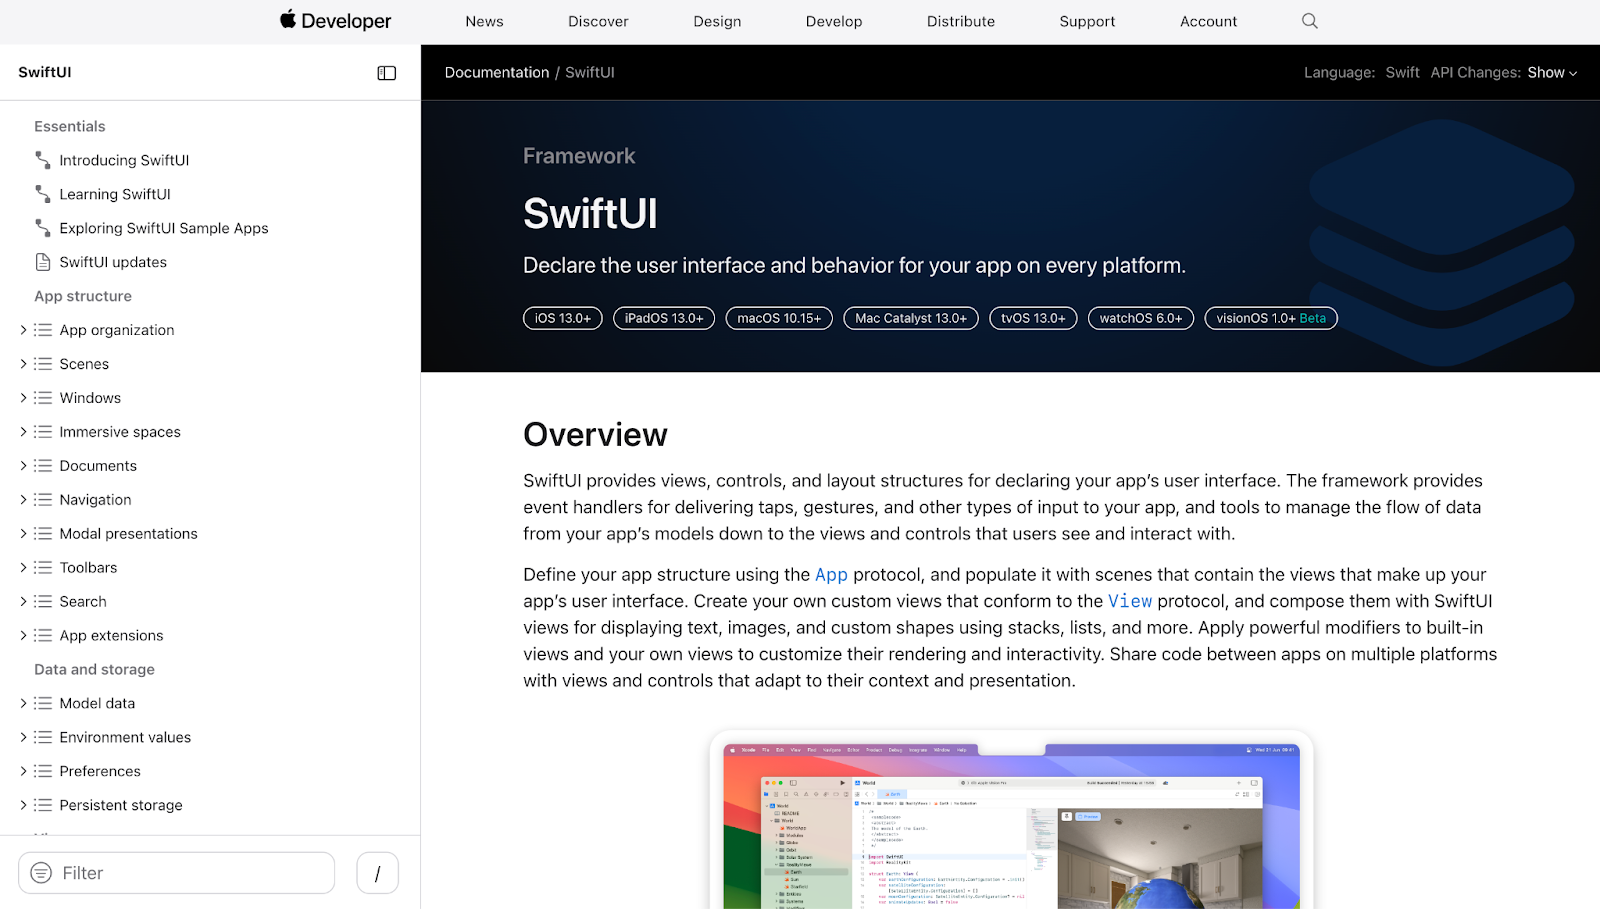Expand the Documents section chevron

(x=23, y=466)
